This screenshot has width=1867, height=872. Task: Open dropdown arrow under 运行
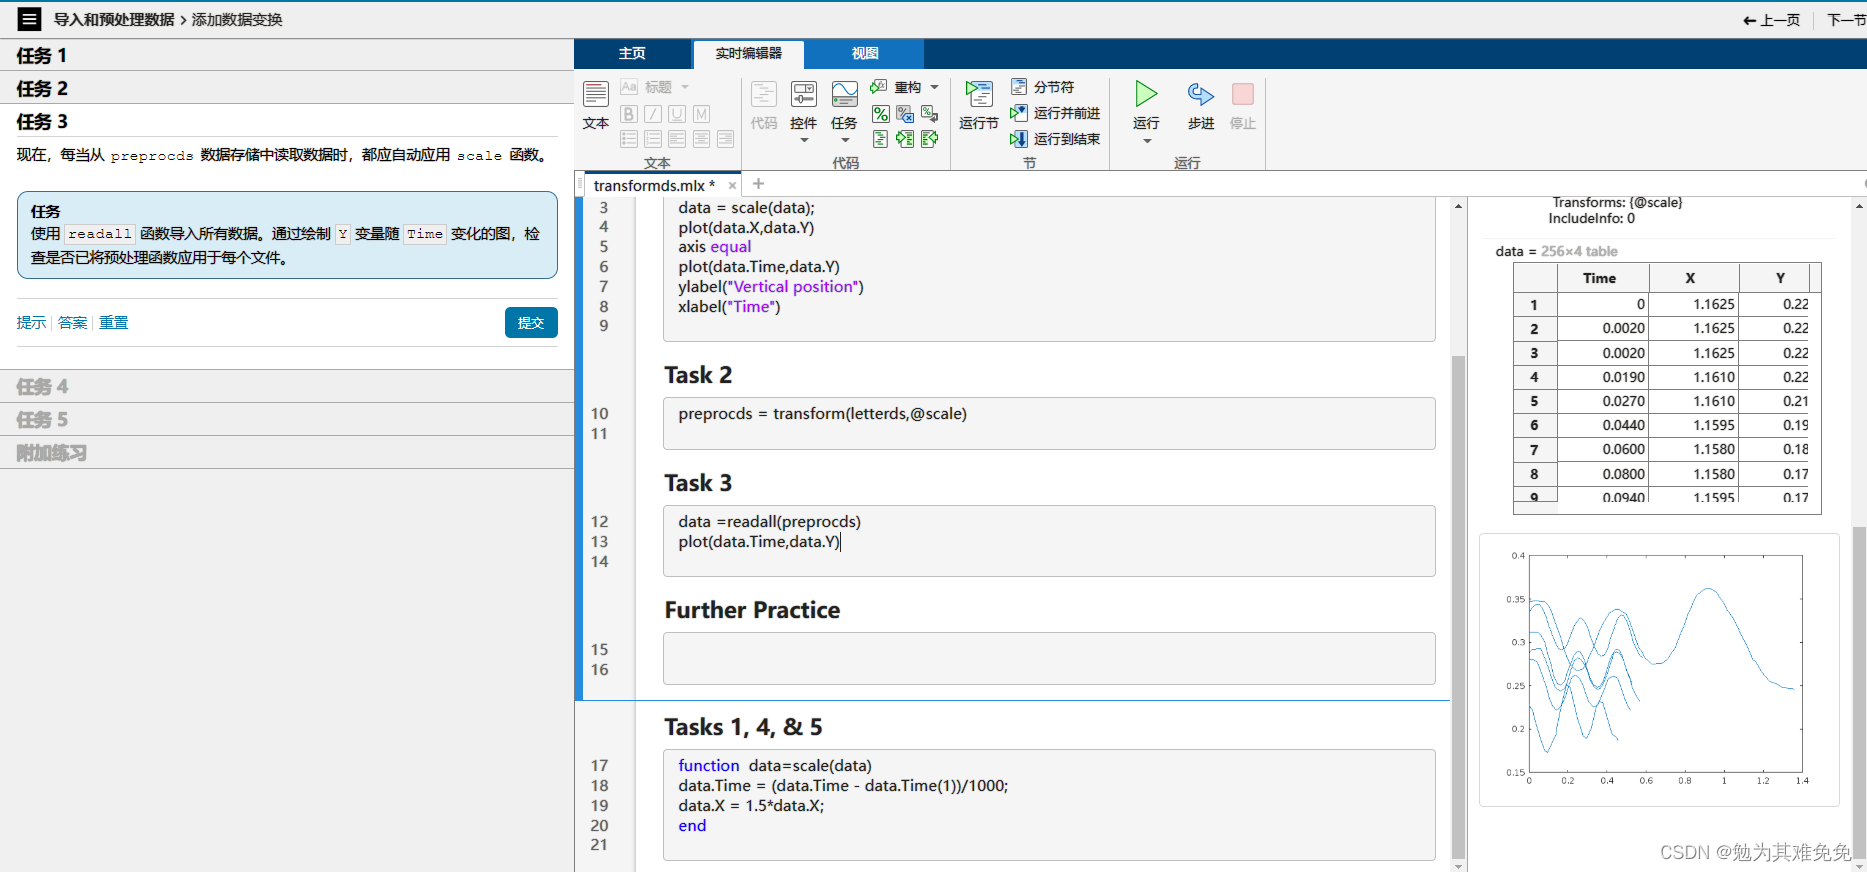pyautogui.click(x=1147, y=140)
